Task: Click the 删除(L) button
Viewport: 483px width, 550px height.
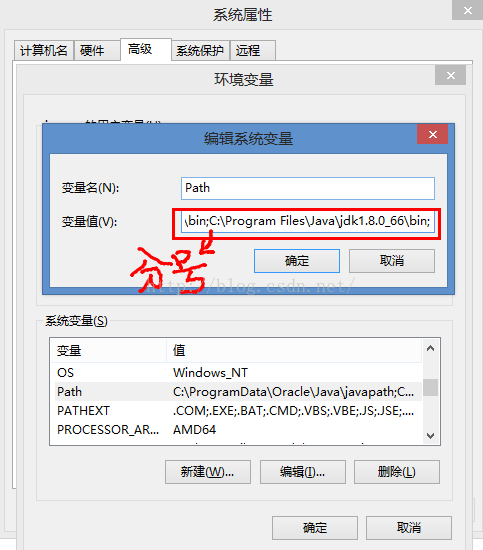Action: [x=397, y=472]
